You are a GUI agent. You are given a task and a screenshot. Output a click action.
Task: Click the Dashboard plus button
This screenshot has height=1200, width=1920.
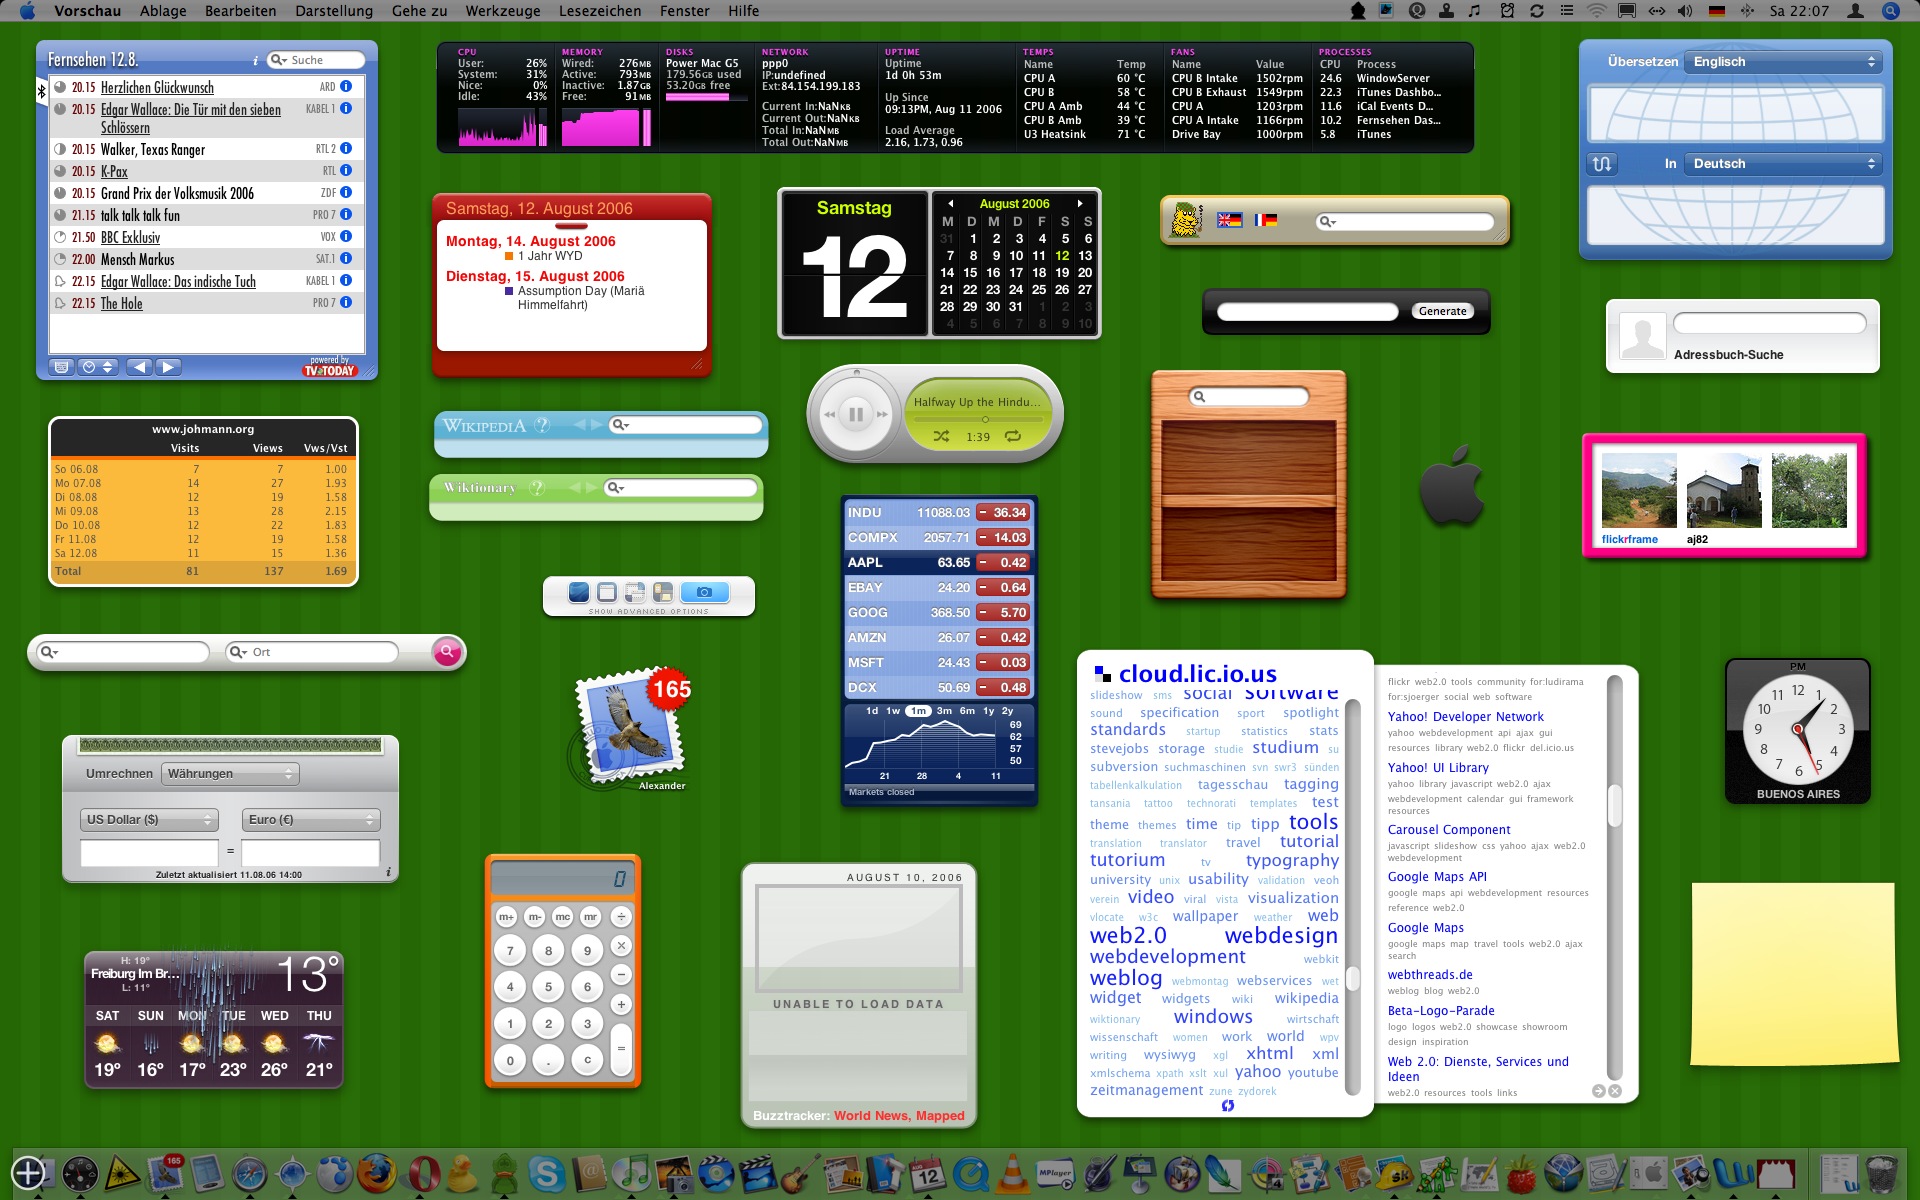point(28,1172)
